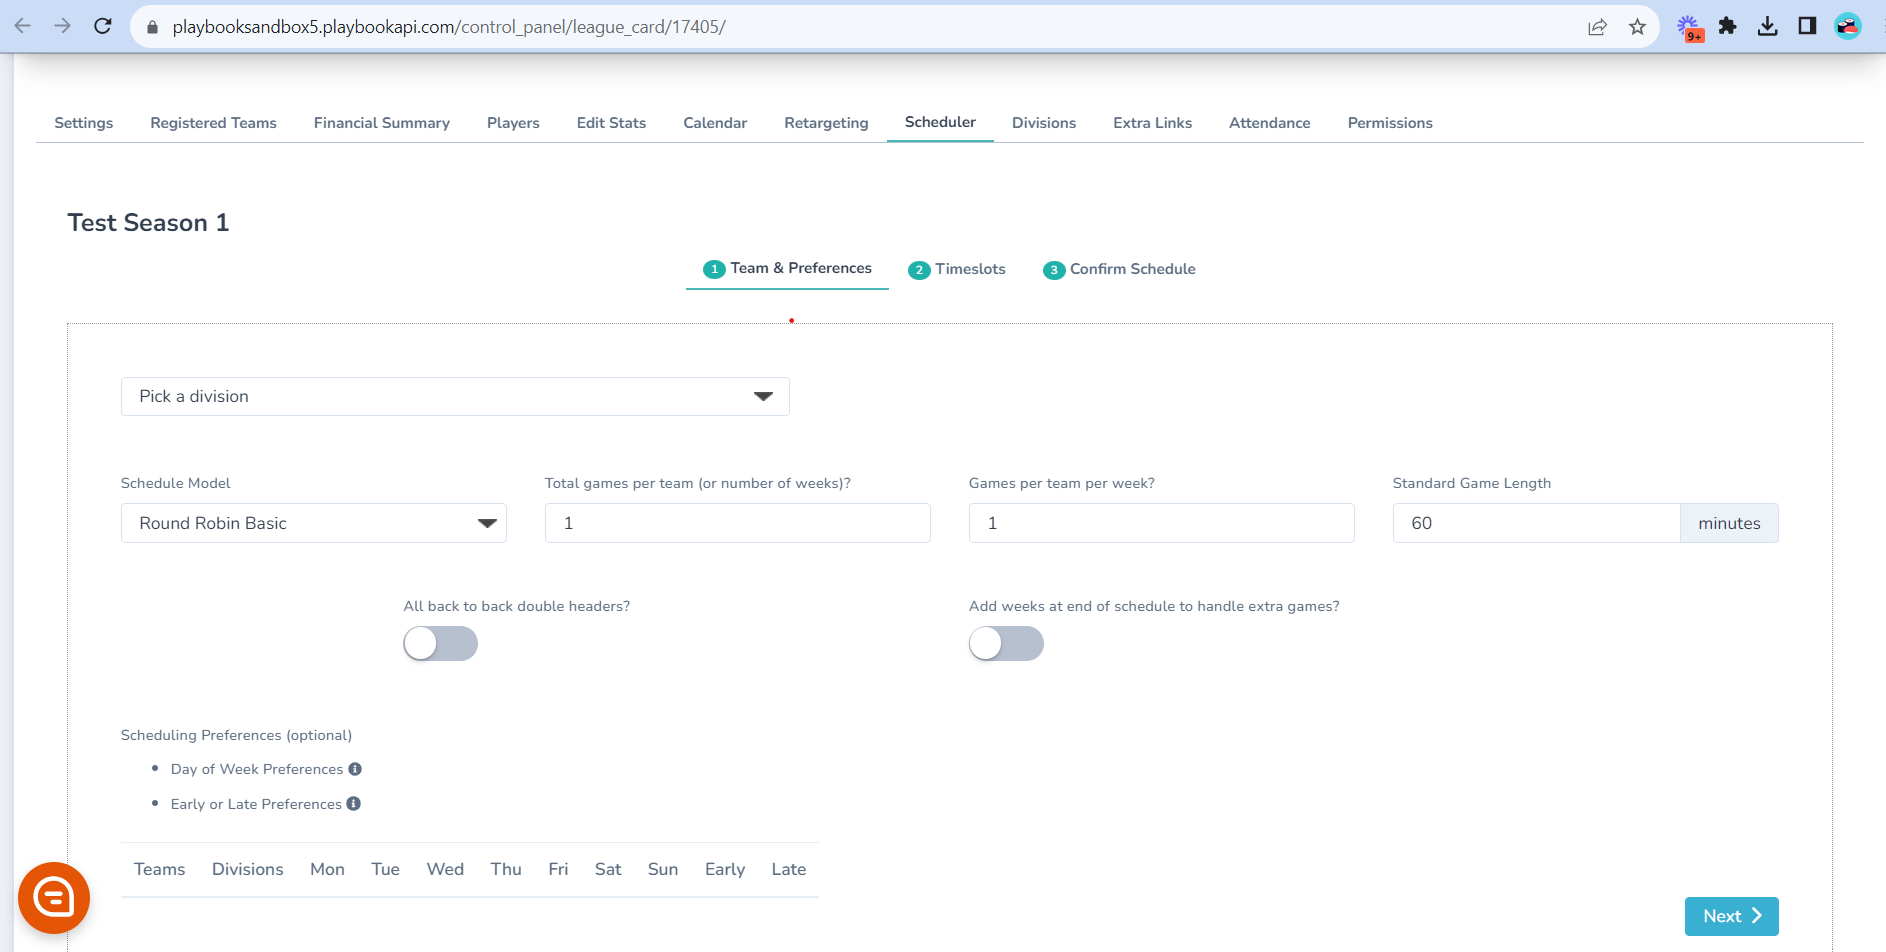Open the Settings tab
Viewport: 1886px width, 952px height.
coord(84,123)
